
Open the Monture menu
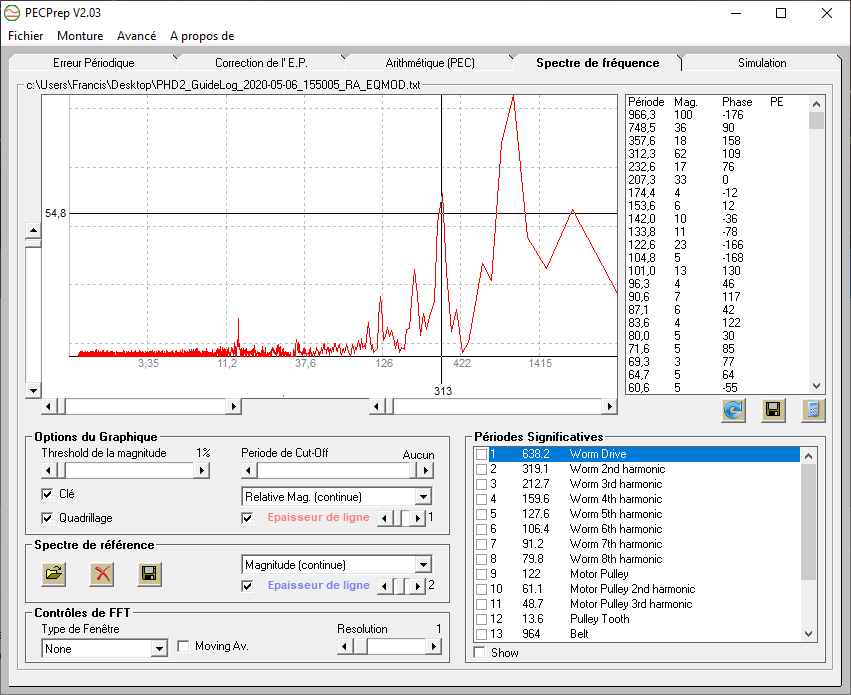coord(80,36)
